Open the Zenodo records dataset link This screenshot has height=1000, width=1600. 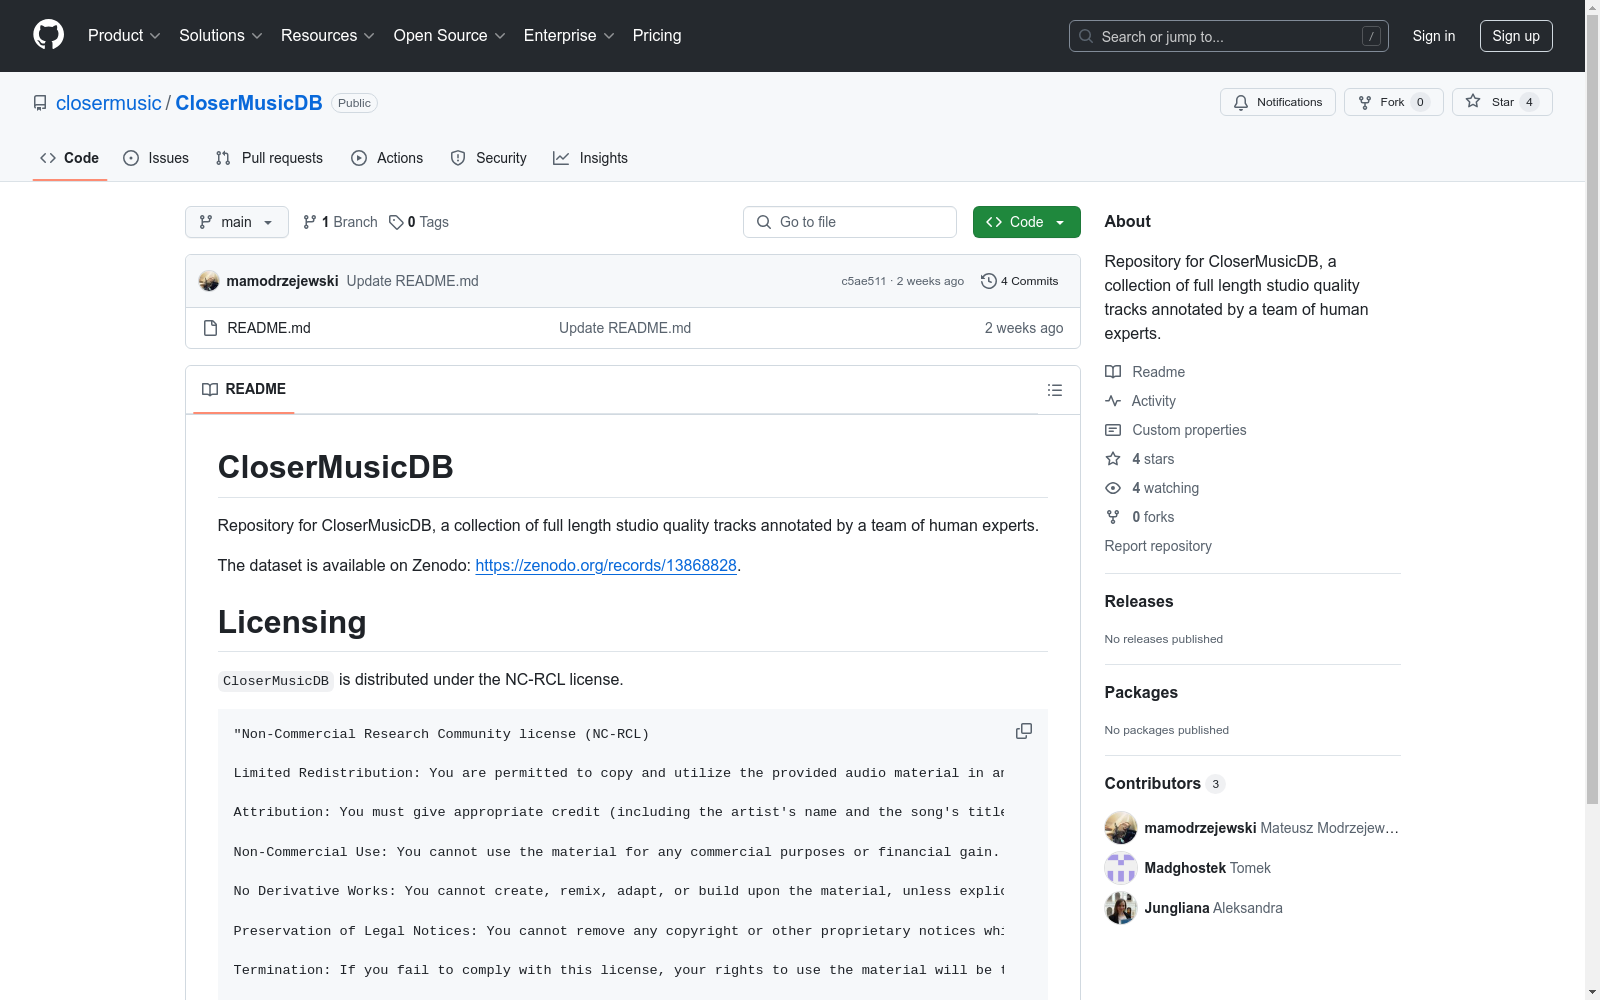[x=606, y=565]
